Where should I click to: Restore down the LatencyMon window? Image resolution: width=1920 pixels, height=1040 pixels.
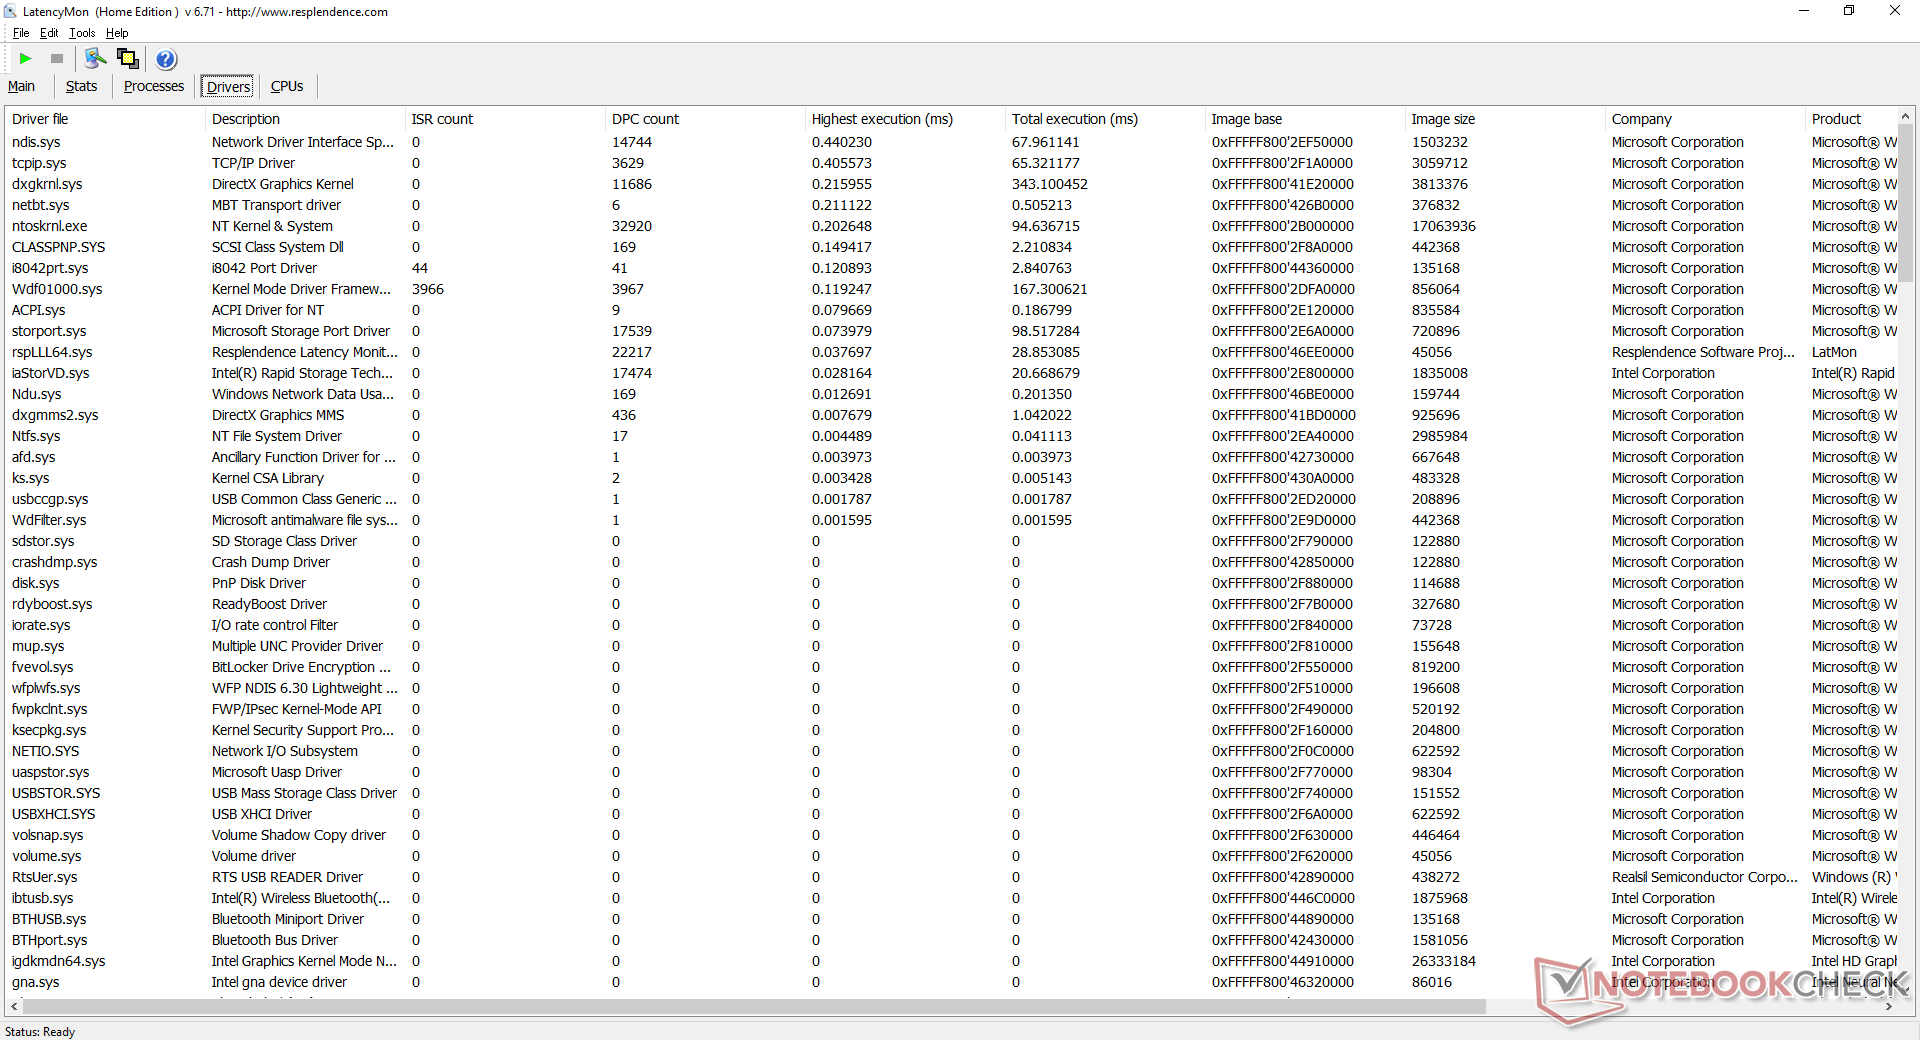[x=1849, y=11]
